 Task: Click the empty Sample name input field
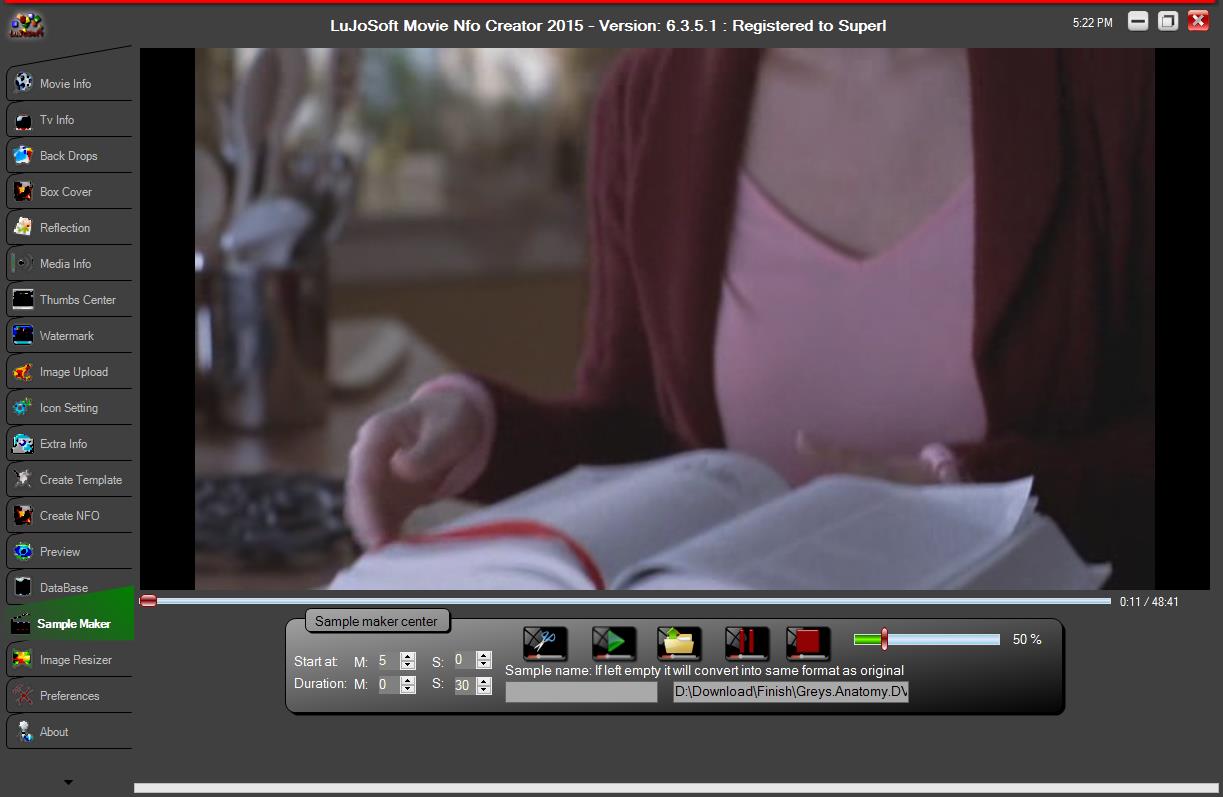(x=581, y=692)
